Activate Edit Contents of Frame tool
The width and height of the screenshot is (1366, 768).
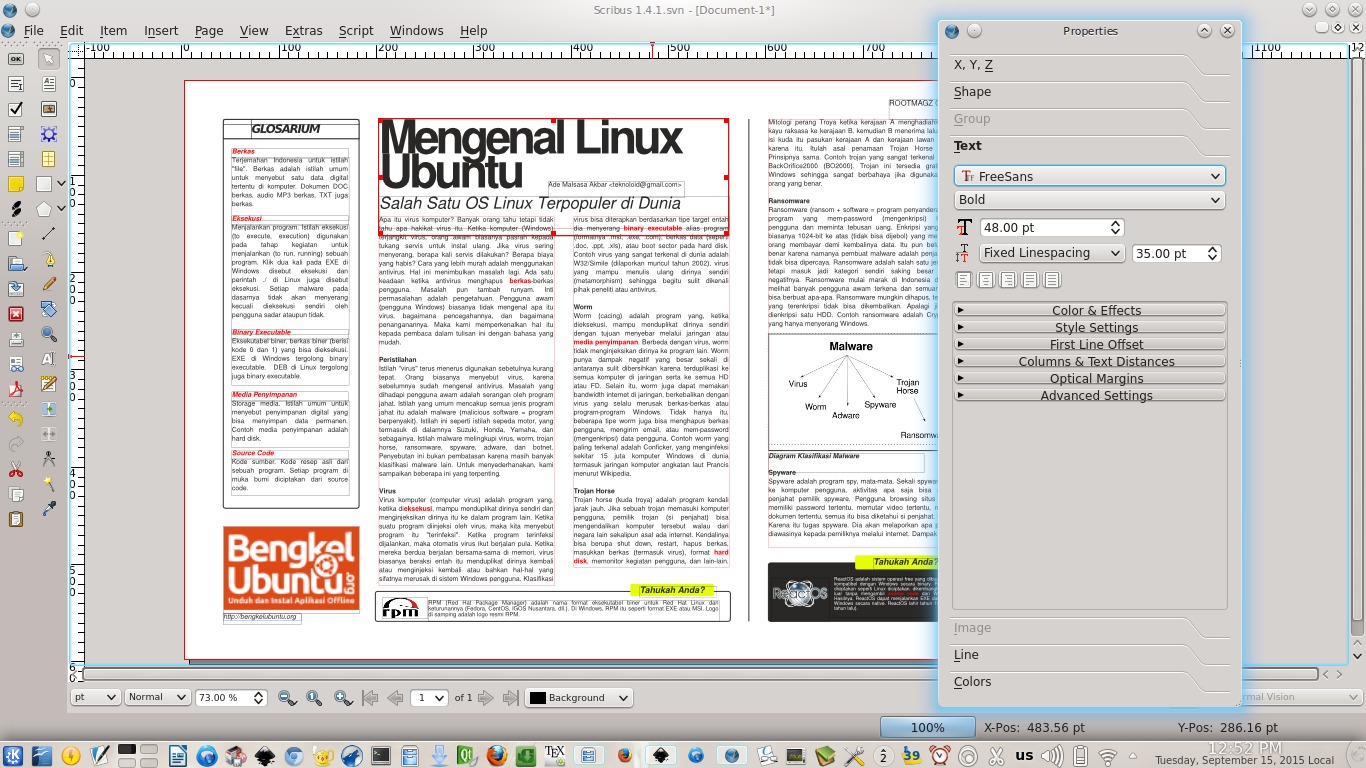pyautogui.click(x=48, y=359)
